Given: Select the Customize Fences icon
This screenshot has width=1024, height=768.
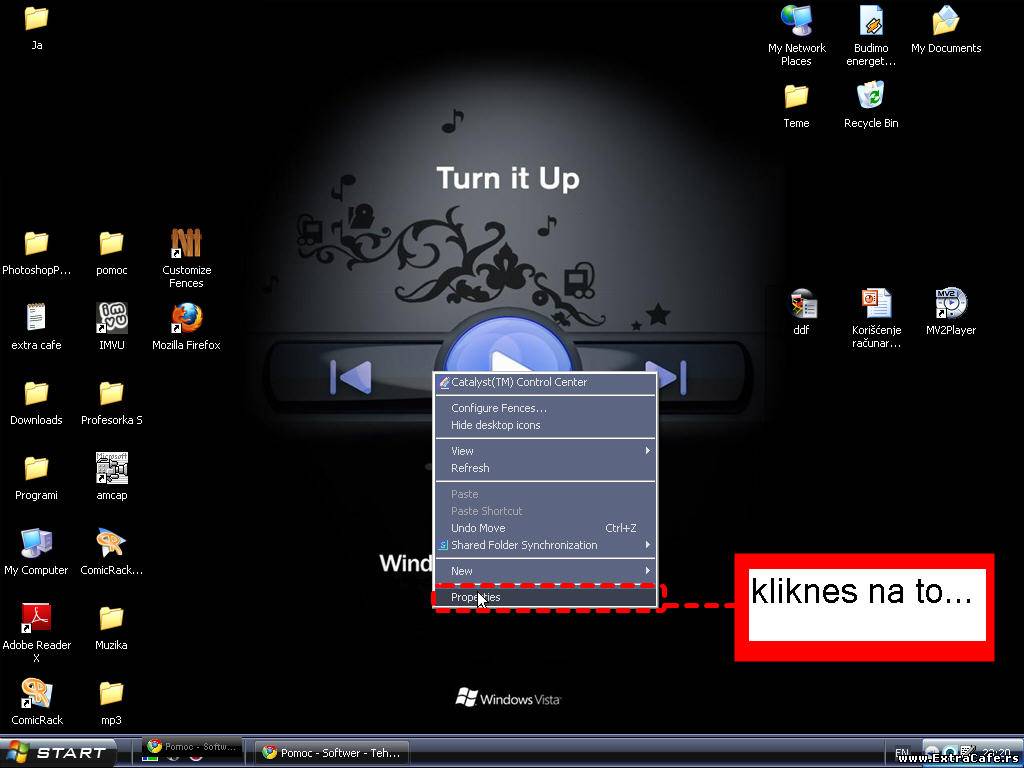Looking at the screenshot, I should coord(186,244).
